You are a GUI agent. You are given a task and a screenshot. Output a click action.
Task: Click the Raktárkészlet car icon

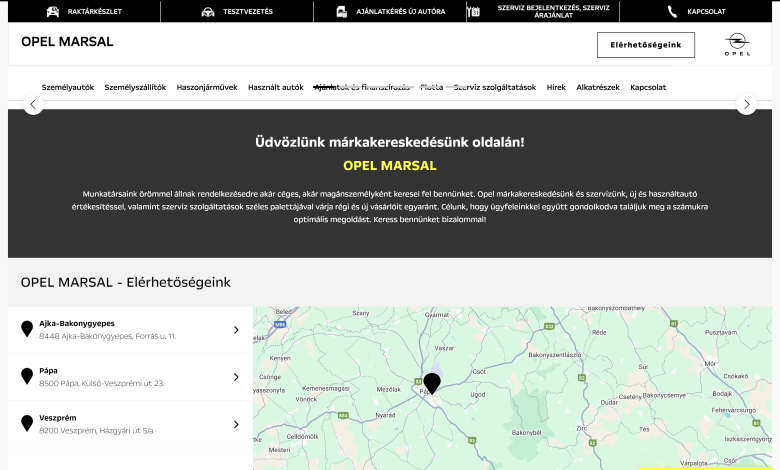point(52,12)
